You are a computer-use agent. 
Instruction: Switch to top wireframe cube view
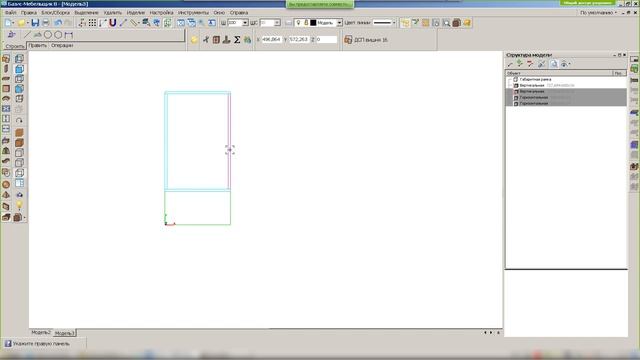click(19, 59)
